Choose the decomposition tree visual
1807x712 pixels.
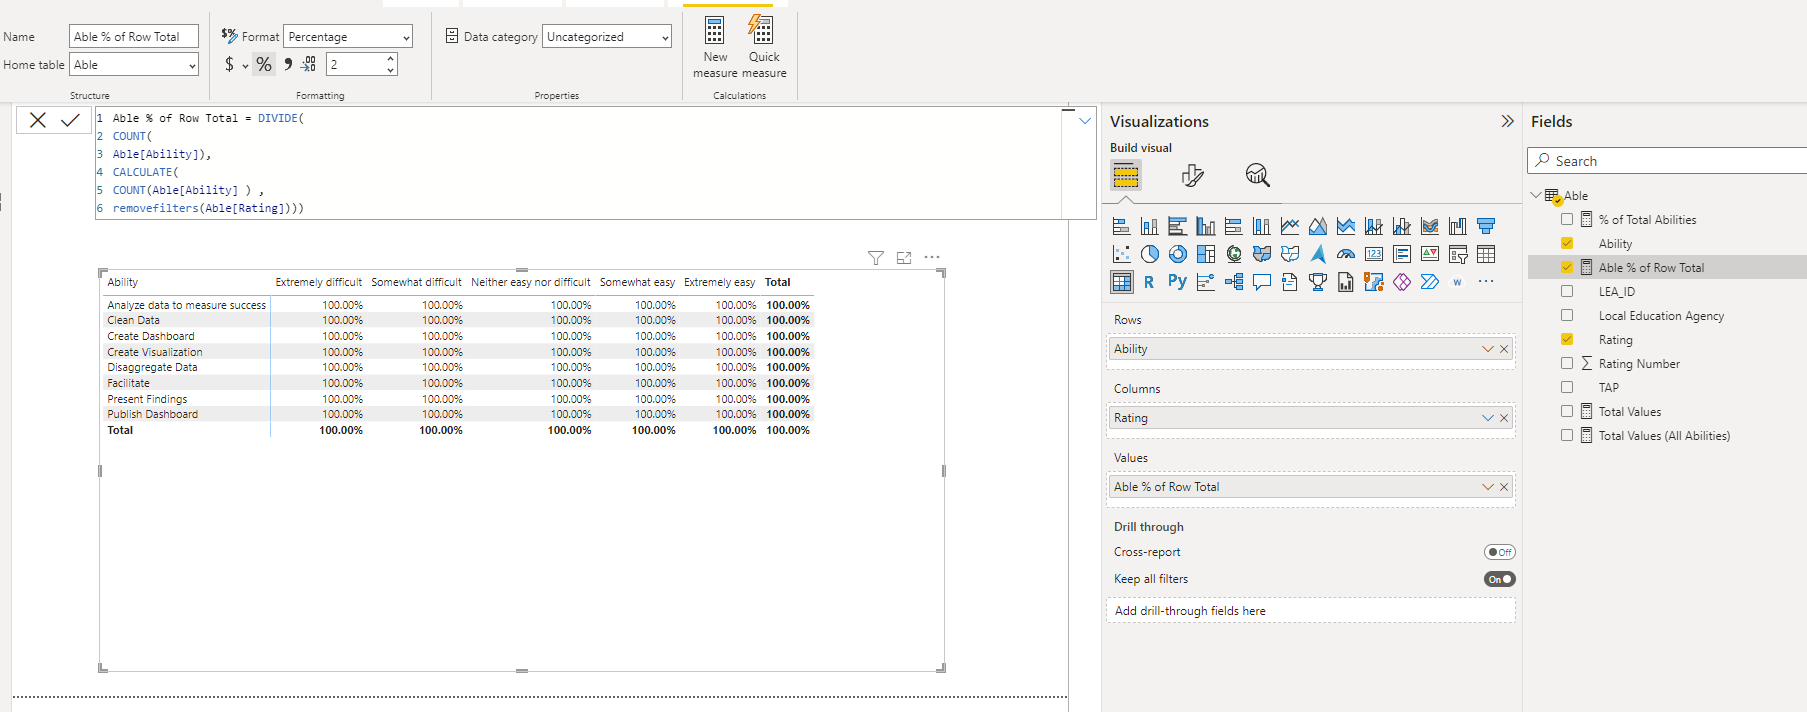1234,282
